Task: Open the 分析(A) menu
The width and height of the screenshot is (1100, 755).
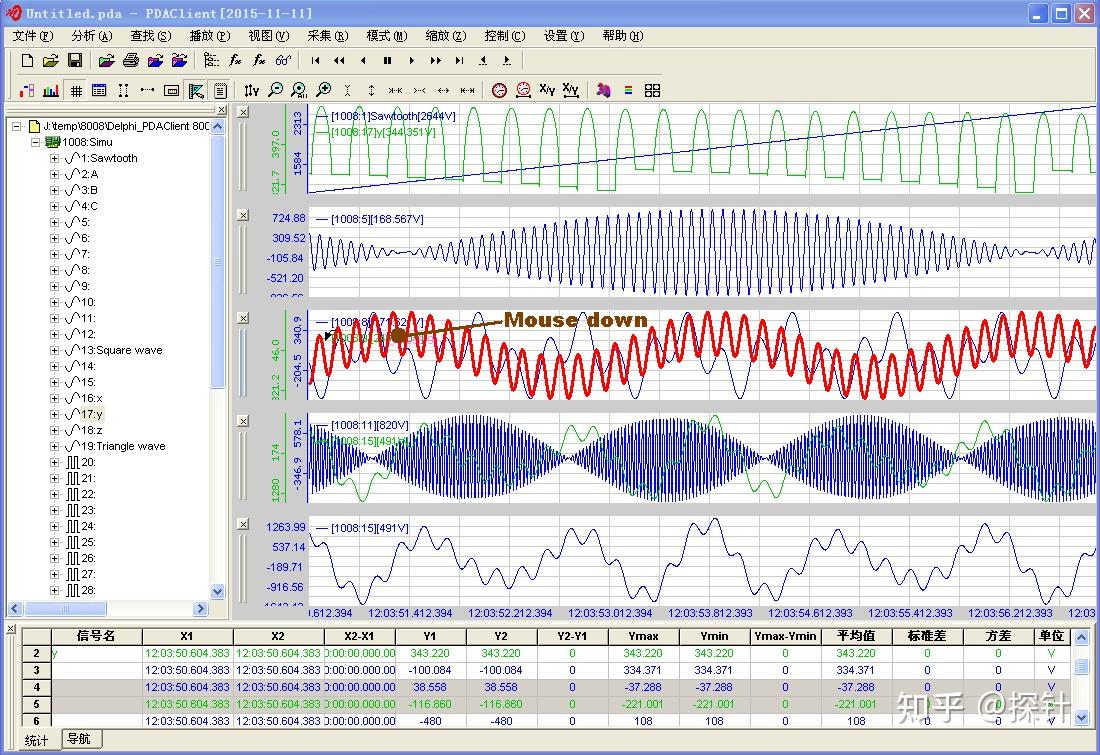Action: tap(91, 36)
